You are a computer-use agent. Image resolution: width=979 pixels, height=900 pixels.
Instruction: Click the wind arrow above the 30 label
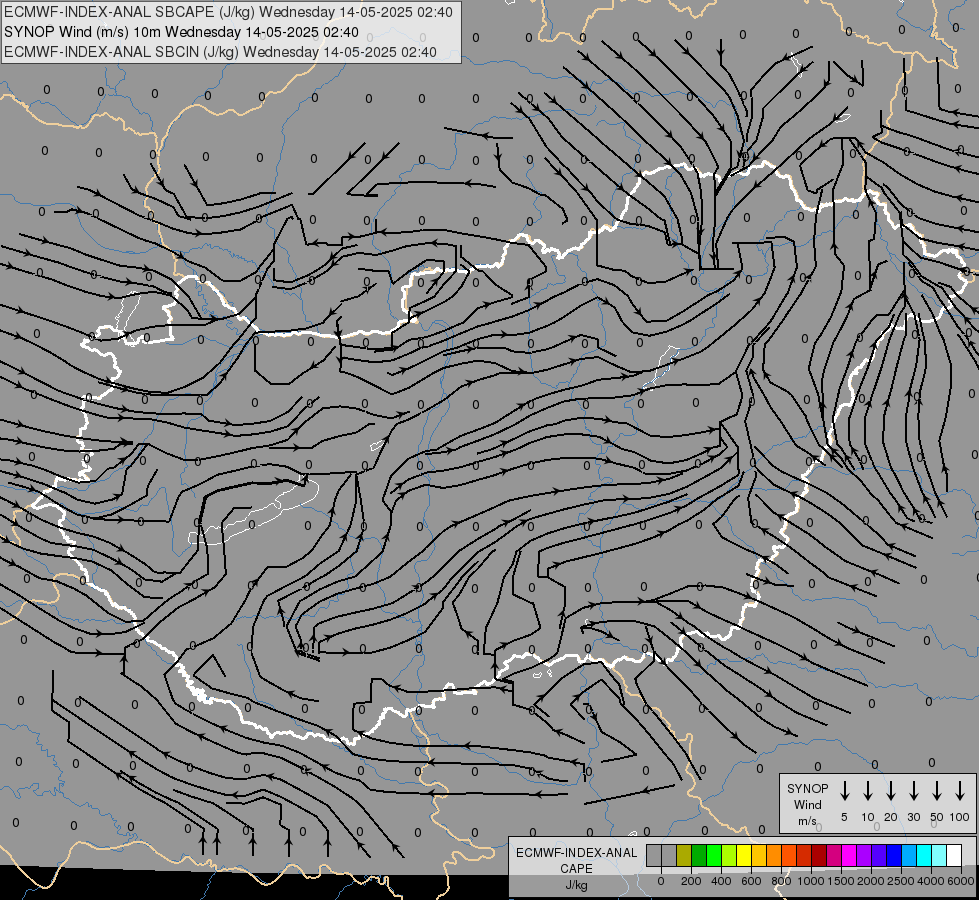pyautogui.click(x=913, y=791)
